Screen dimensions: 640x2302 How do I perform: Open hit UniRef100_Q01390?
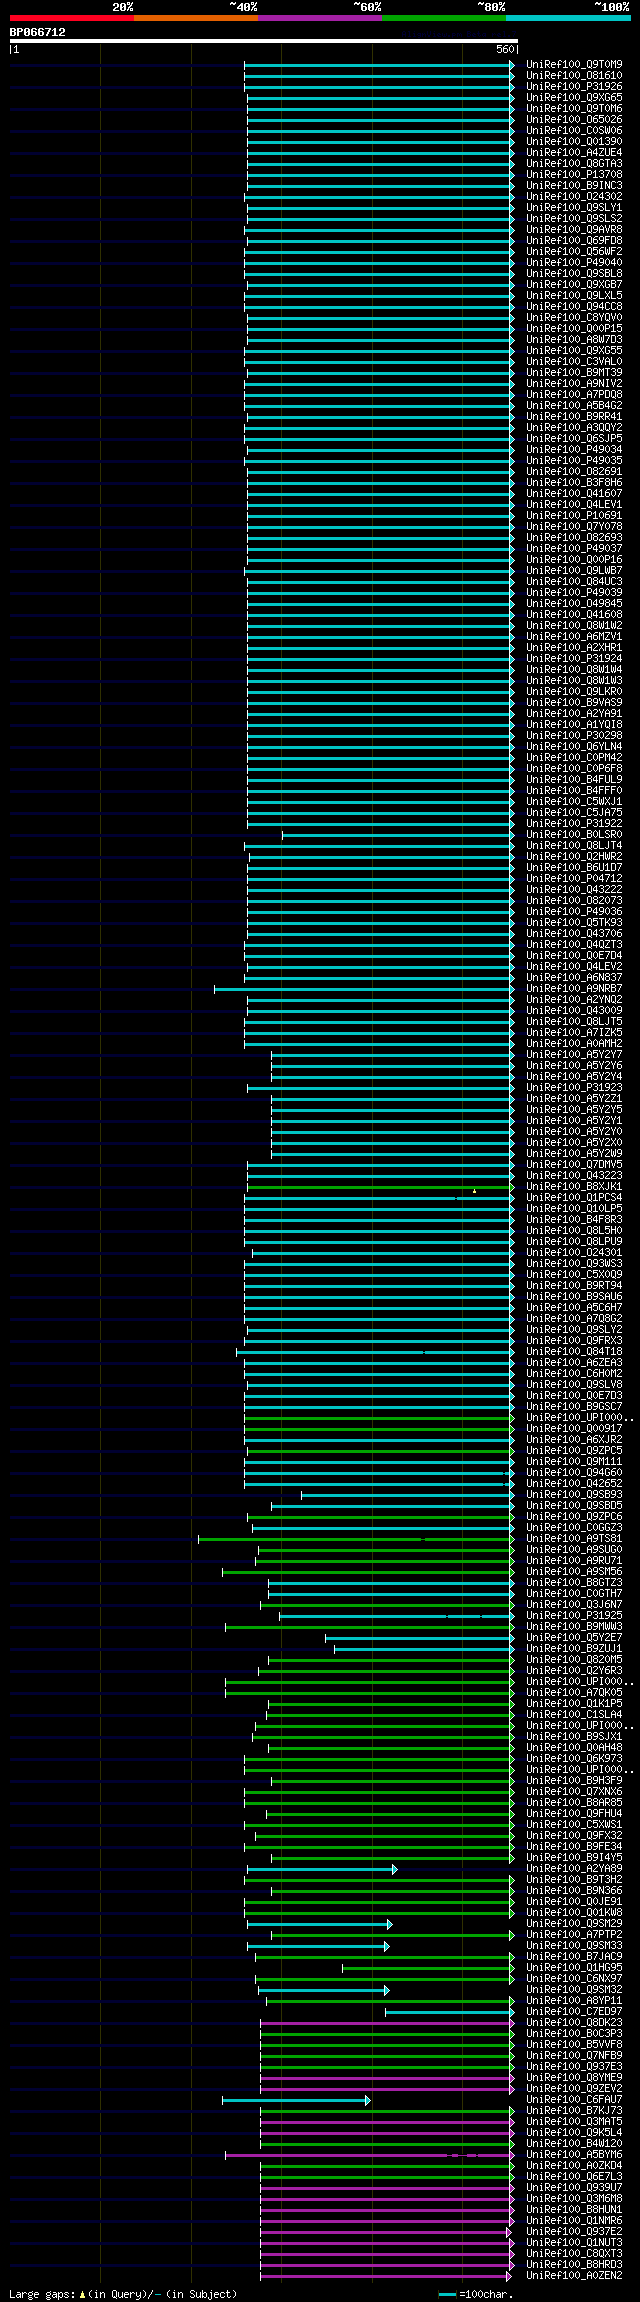(x=574, y=142)
